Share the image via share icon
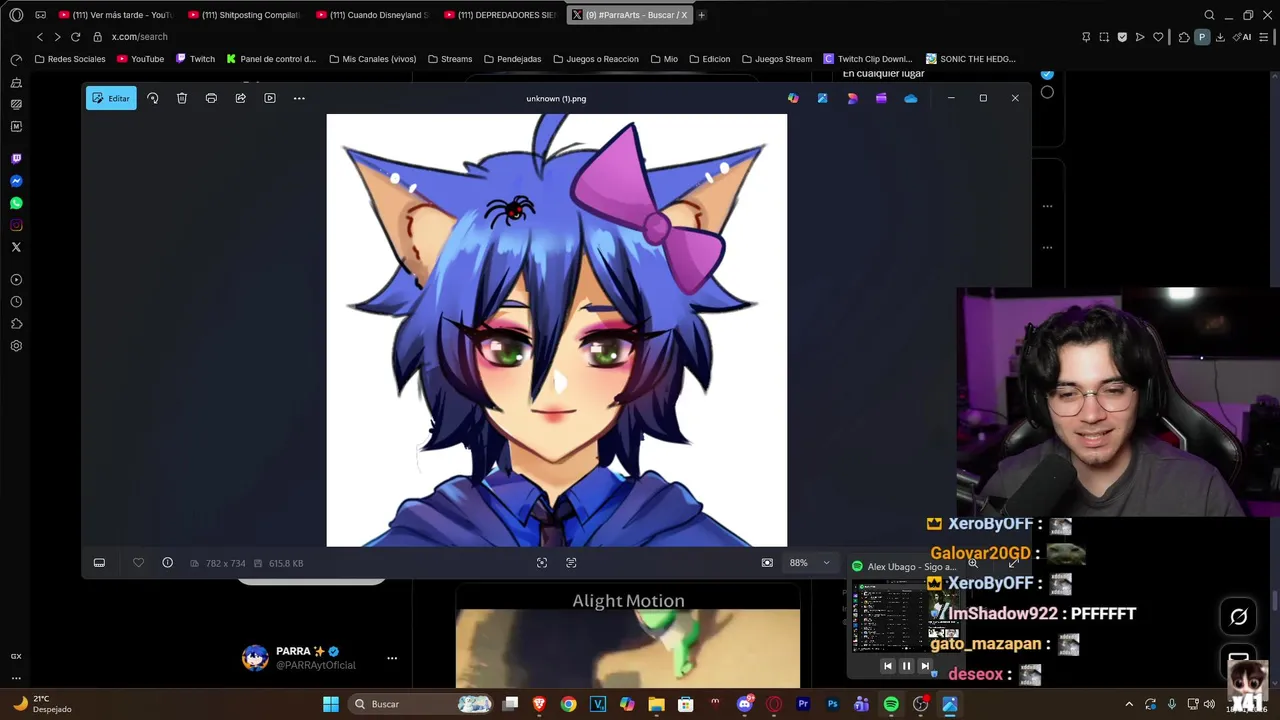 tap(240, 98)
